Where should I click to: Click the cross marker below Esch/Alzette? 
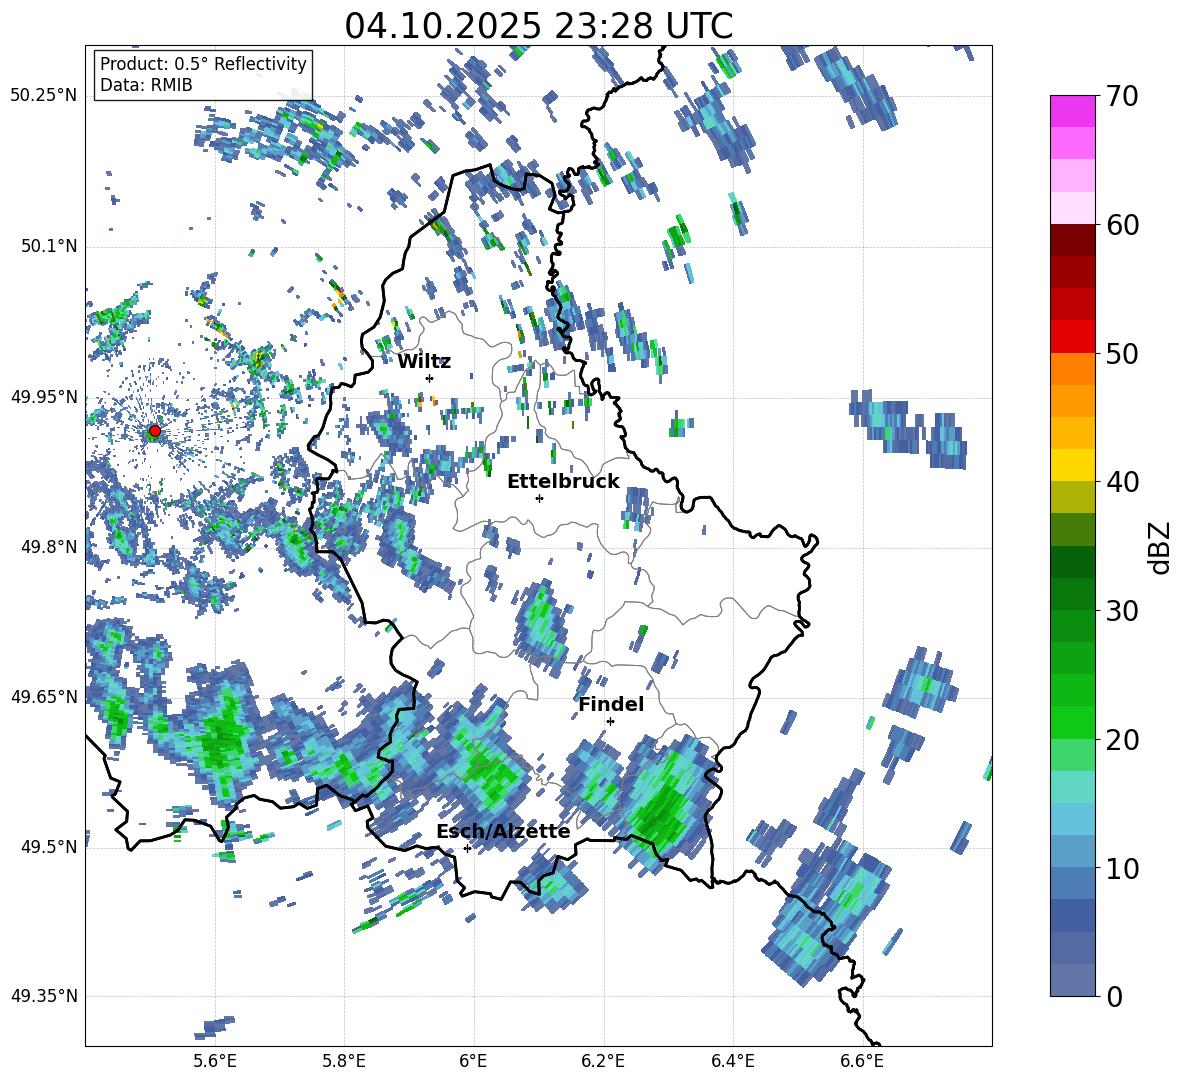[467, 848]
